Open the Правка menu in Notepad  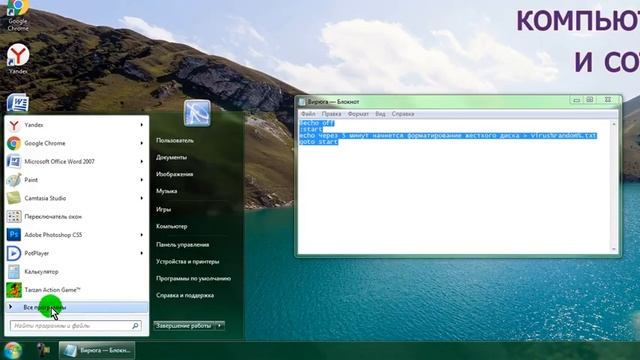click(x=331, y=114)
